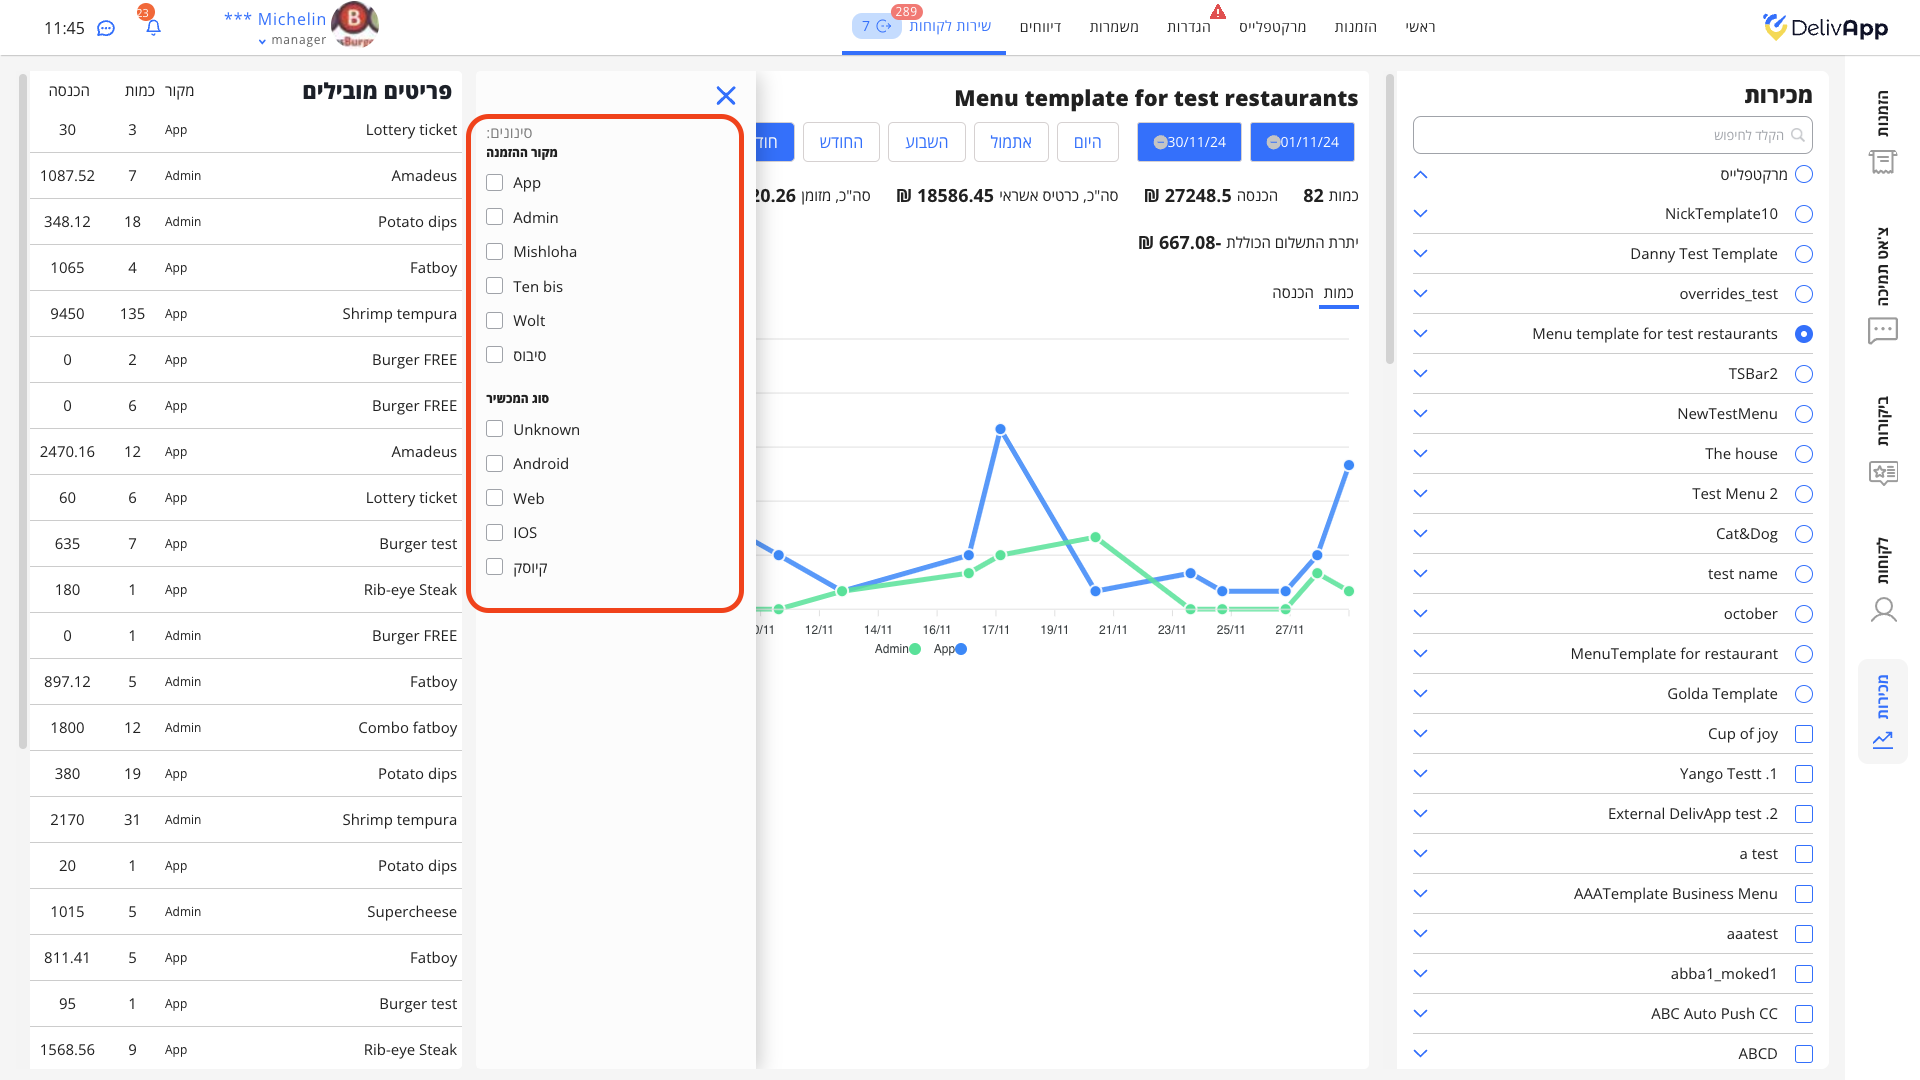Select the השבוע date range button
The image size is (1920, 1080).
point(926,142)
